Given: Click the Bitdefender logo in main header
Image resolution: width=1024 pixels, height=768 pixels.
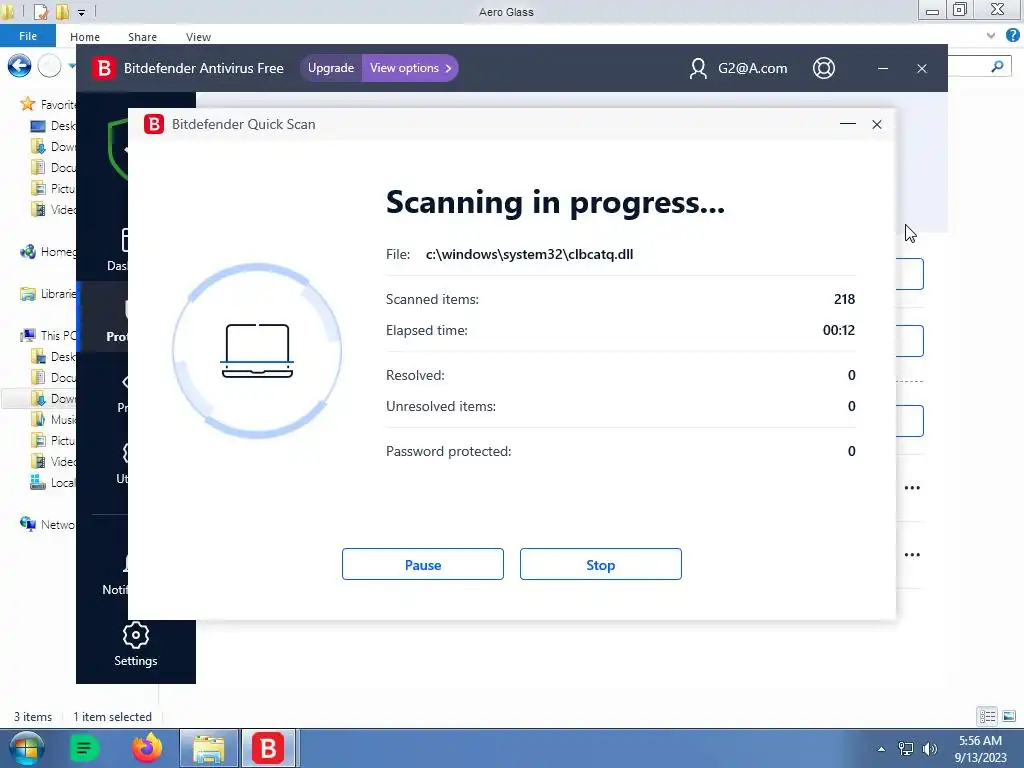Looking at the screenshot, I should [104, 68].
